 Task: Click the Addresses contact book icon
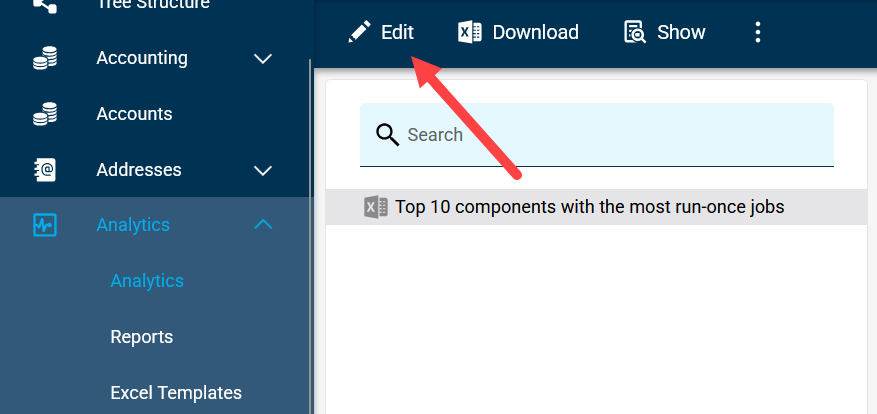[x=45, y=170]
